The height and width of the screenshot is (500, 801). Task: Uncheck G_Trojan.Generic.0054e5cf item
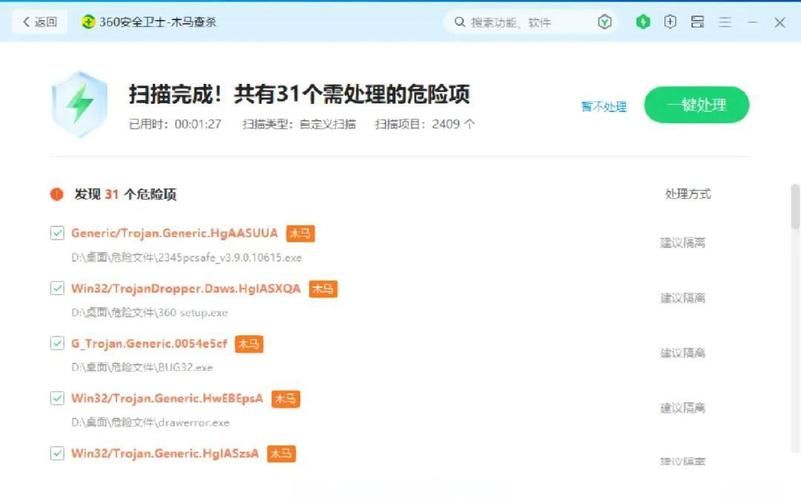pos(57,343)
